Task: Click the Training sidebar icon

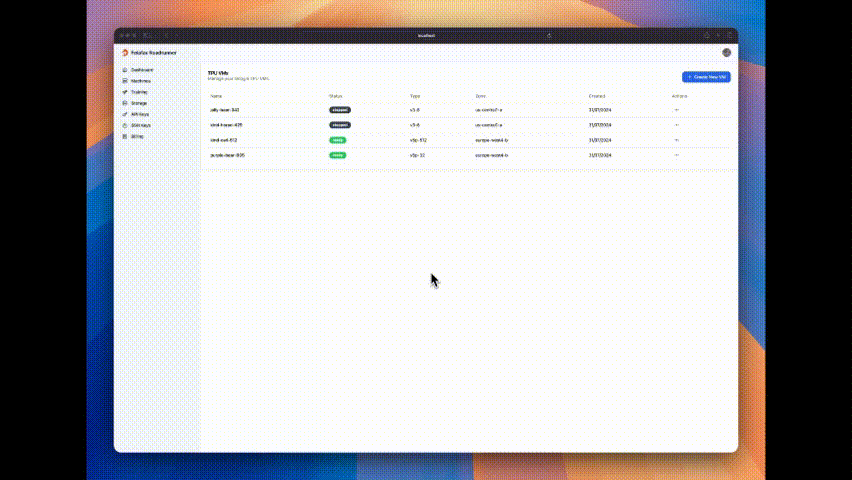Action: (x=124, y=92)
